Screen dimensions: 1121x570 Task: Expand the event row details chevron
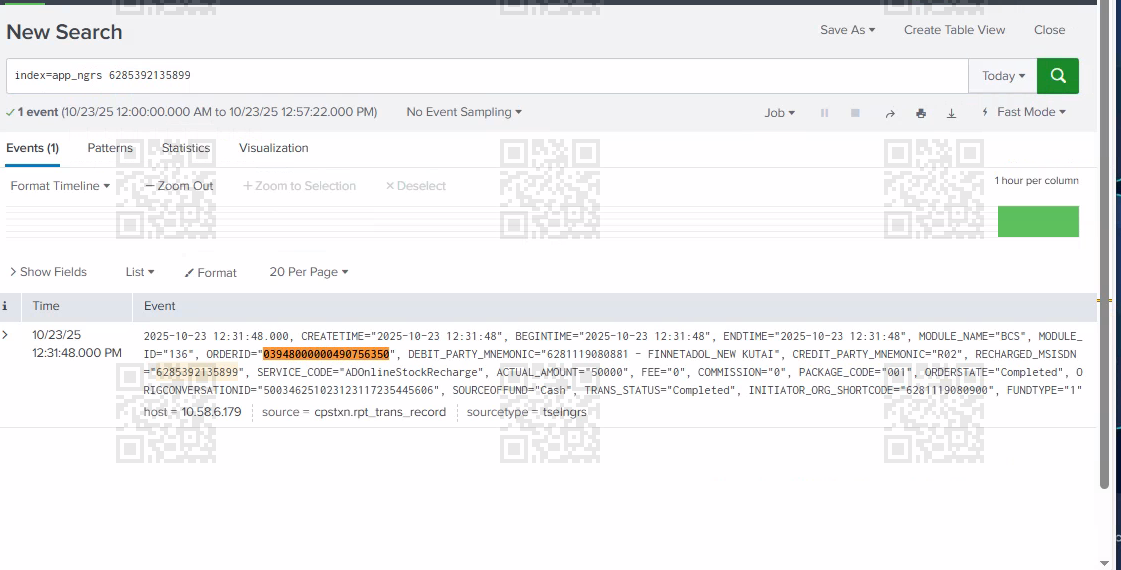tap(6, 335)
